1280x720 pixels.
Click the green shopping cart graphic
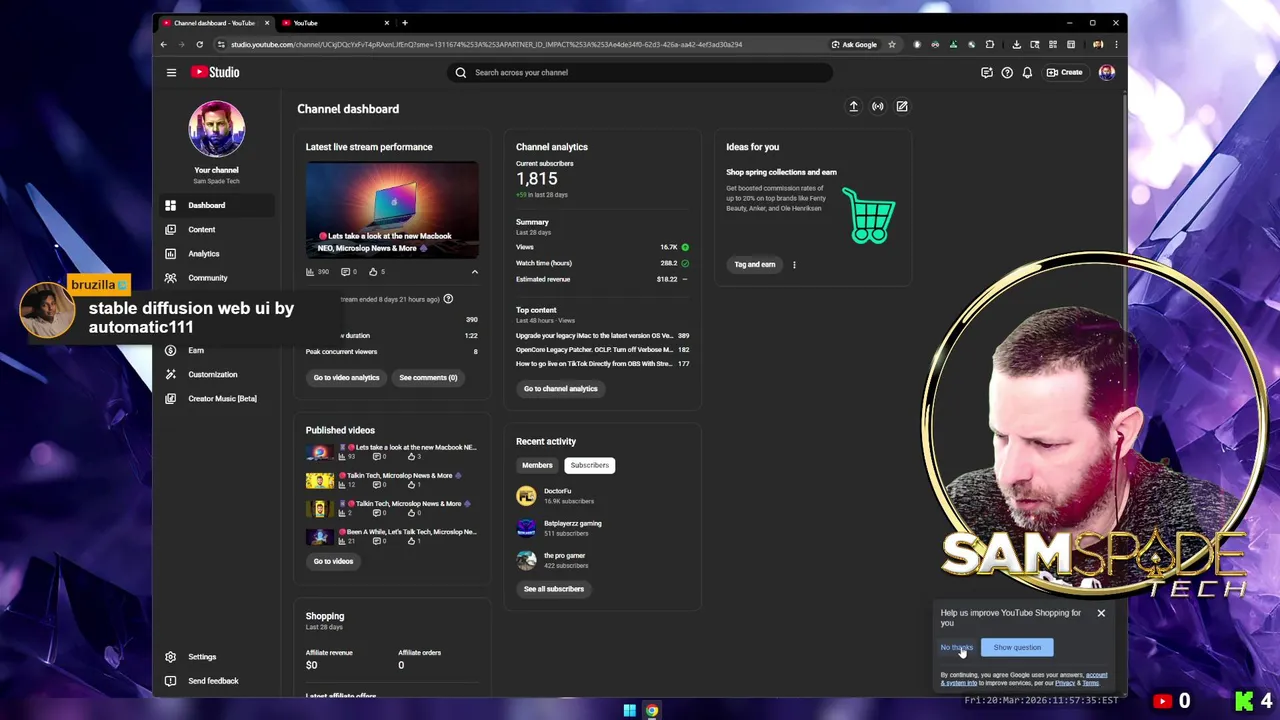tap(869, 215)
